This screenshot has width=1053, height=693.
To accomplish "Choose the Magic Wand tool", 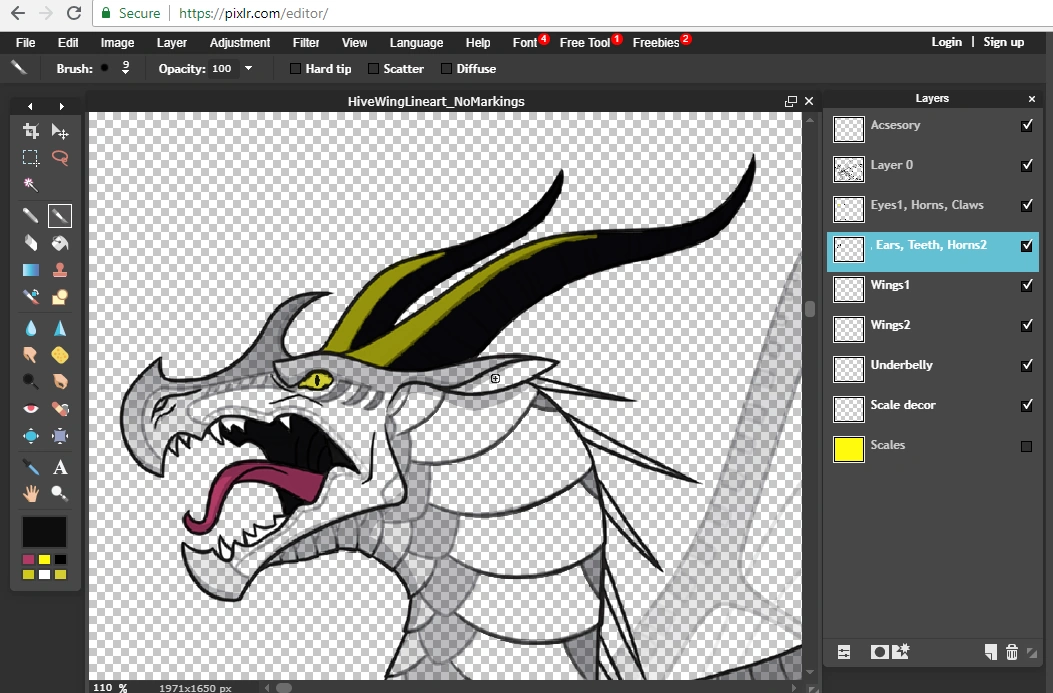I will (x=31, y=185).
